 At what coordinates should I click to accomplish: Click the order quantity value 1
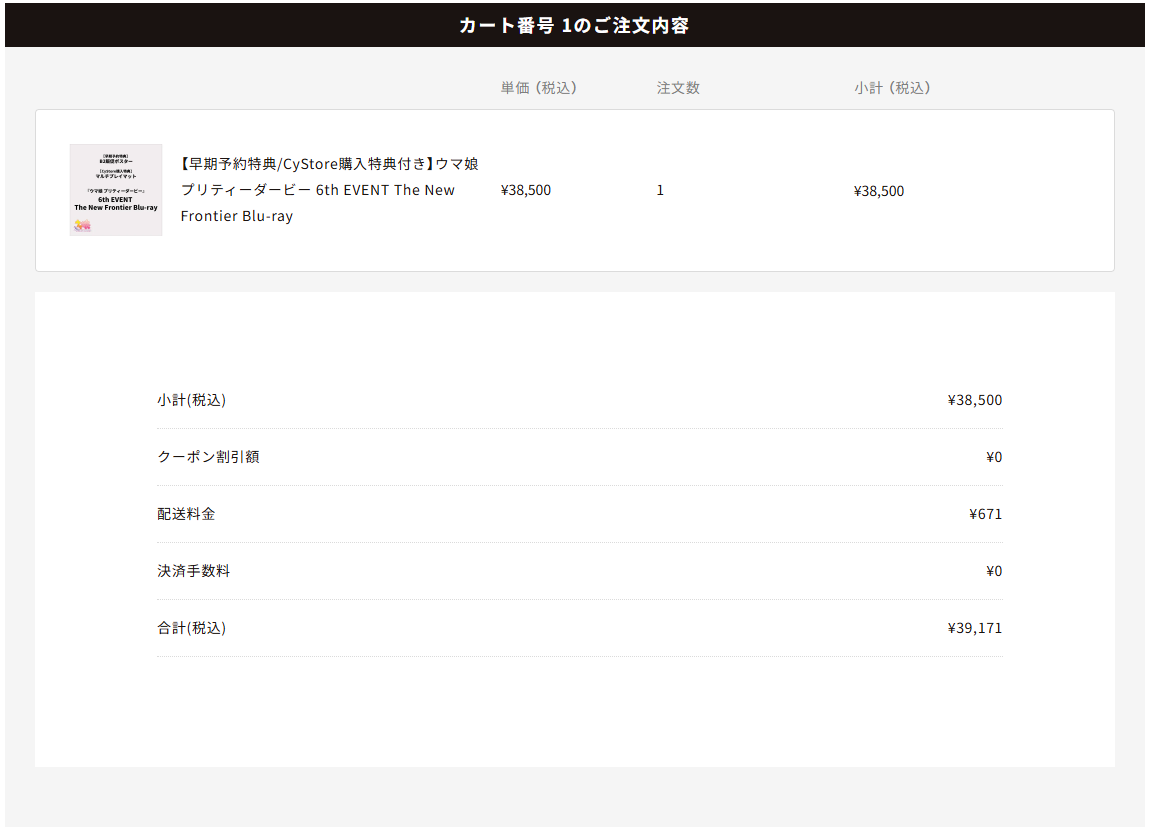(x=660, y=191)
